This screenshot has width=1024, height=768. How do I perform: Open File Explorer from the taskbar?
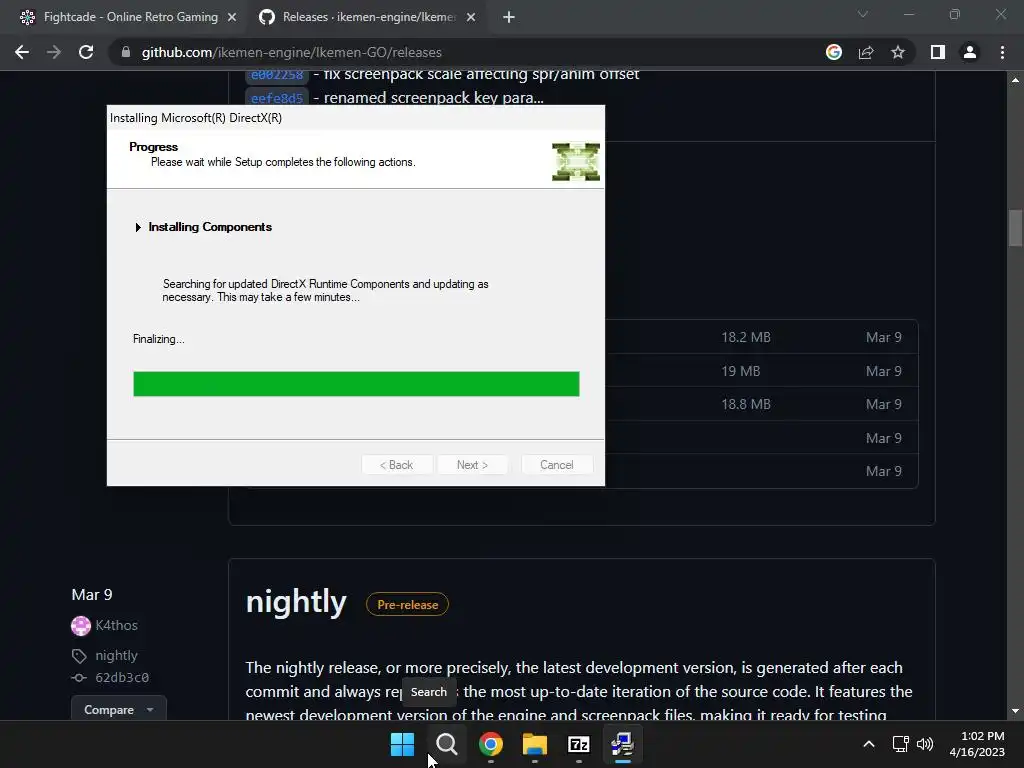click(535, 744)
